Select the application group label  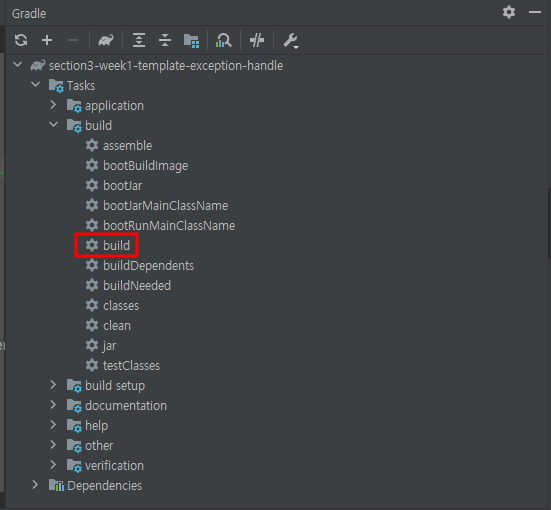tap(115, 106)
